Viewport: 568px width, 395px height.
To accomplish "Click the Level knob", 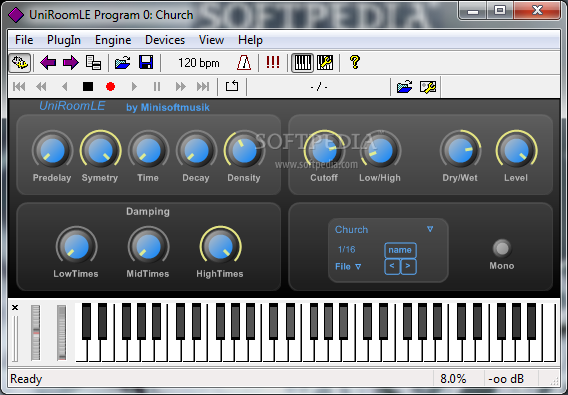I will click(517, 150).
